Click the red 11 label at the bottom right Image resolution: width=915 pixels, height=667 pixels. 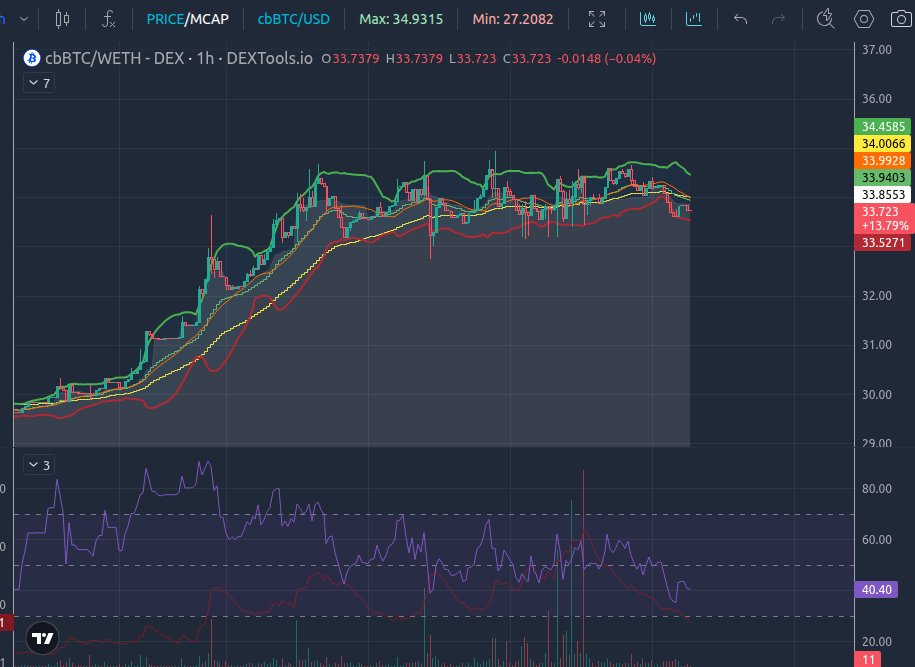(869, 659)
